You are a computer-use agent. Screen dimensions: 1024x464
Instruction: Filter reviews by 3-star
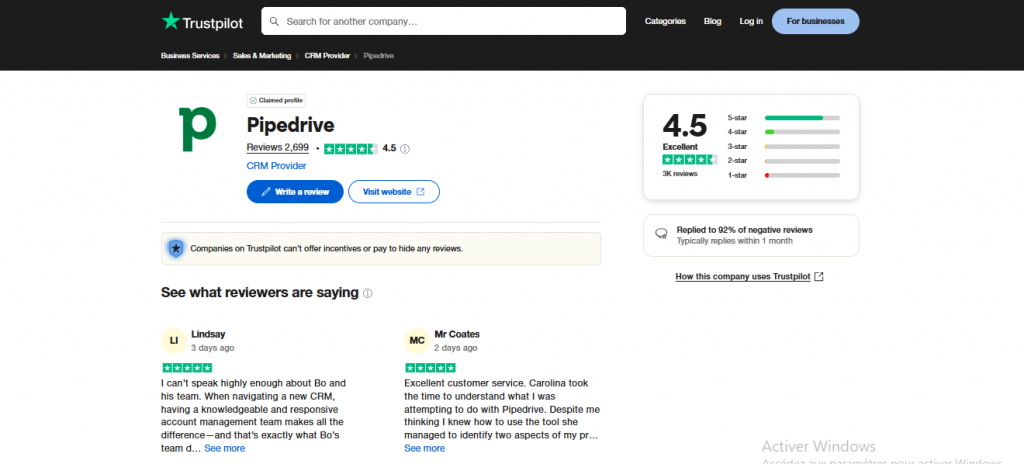coord(784,146)
